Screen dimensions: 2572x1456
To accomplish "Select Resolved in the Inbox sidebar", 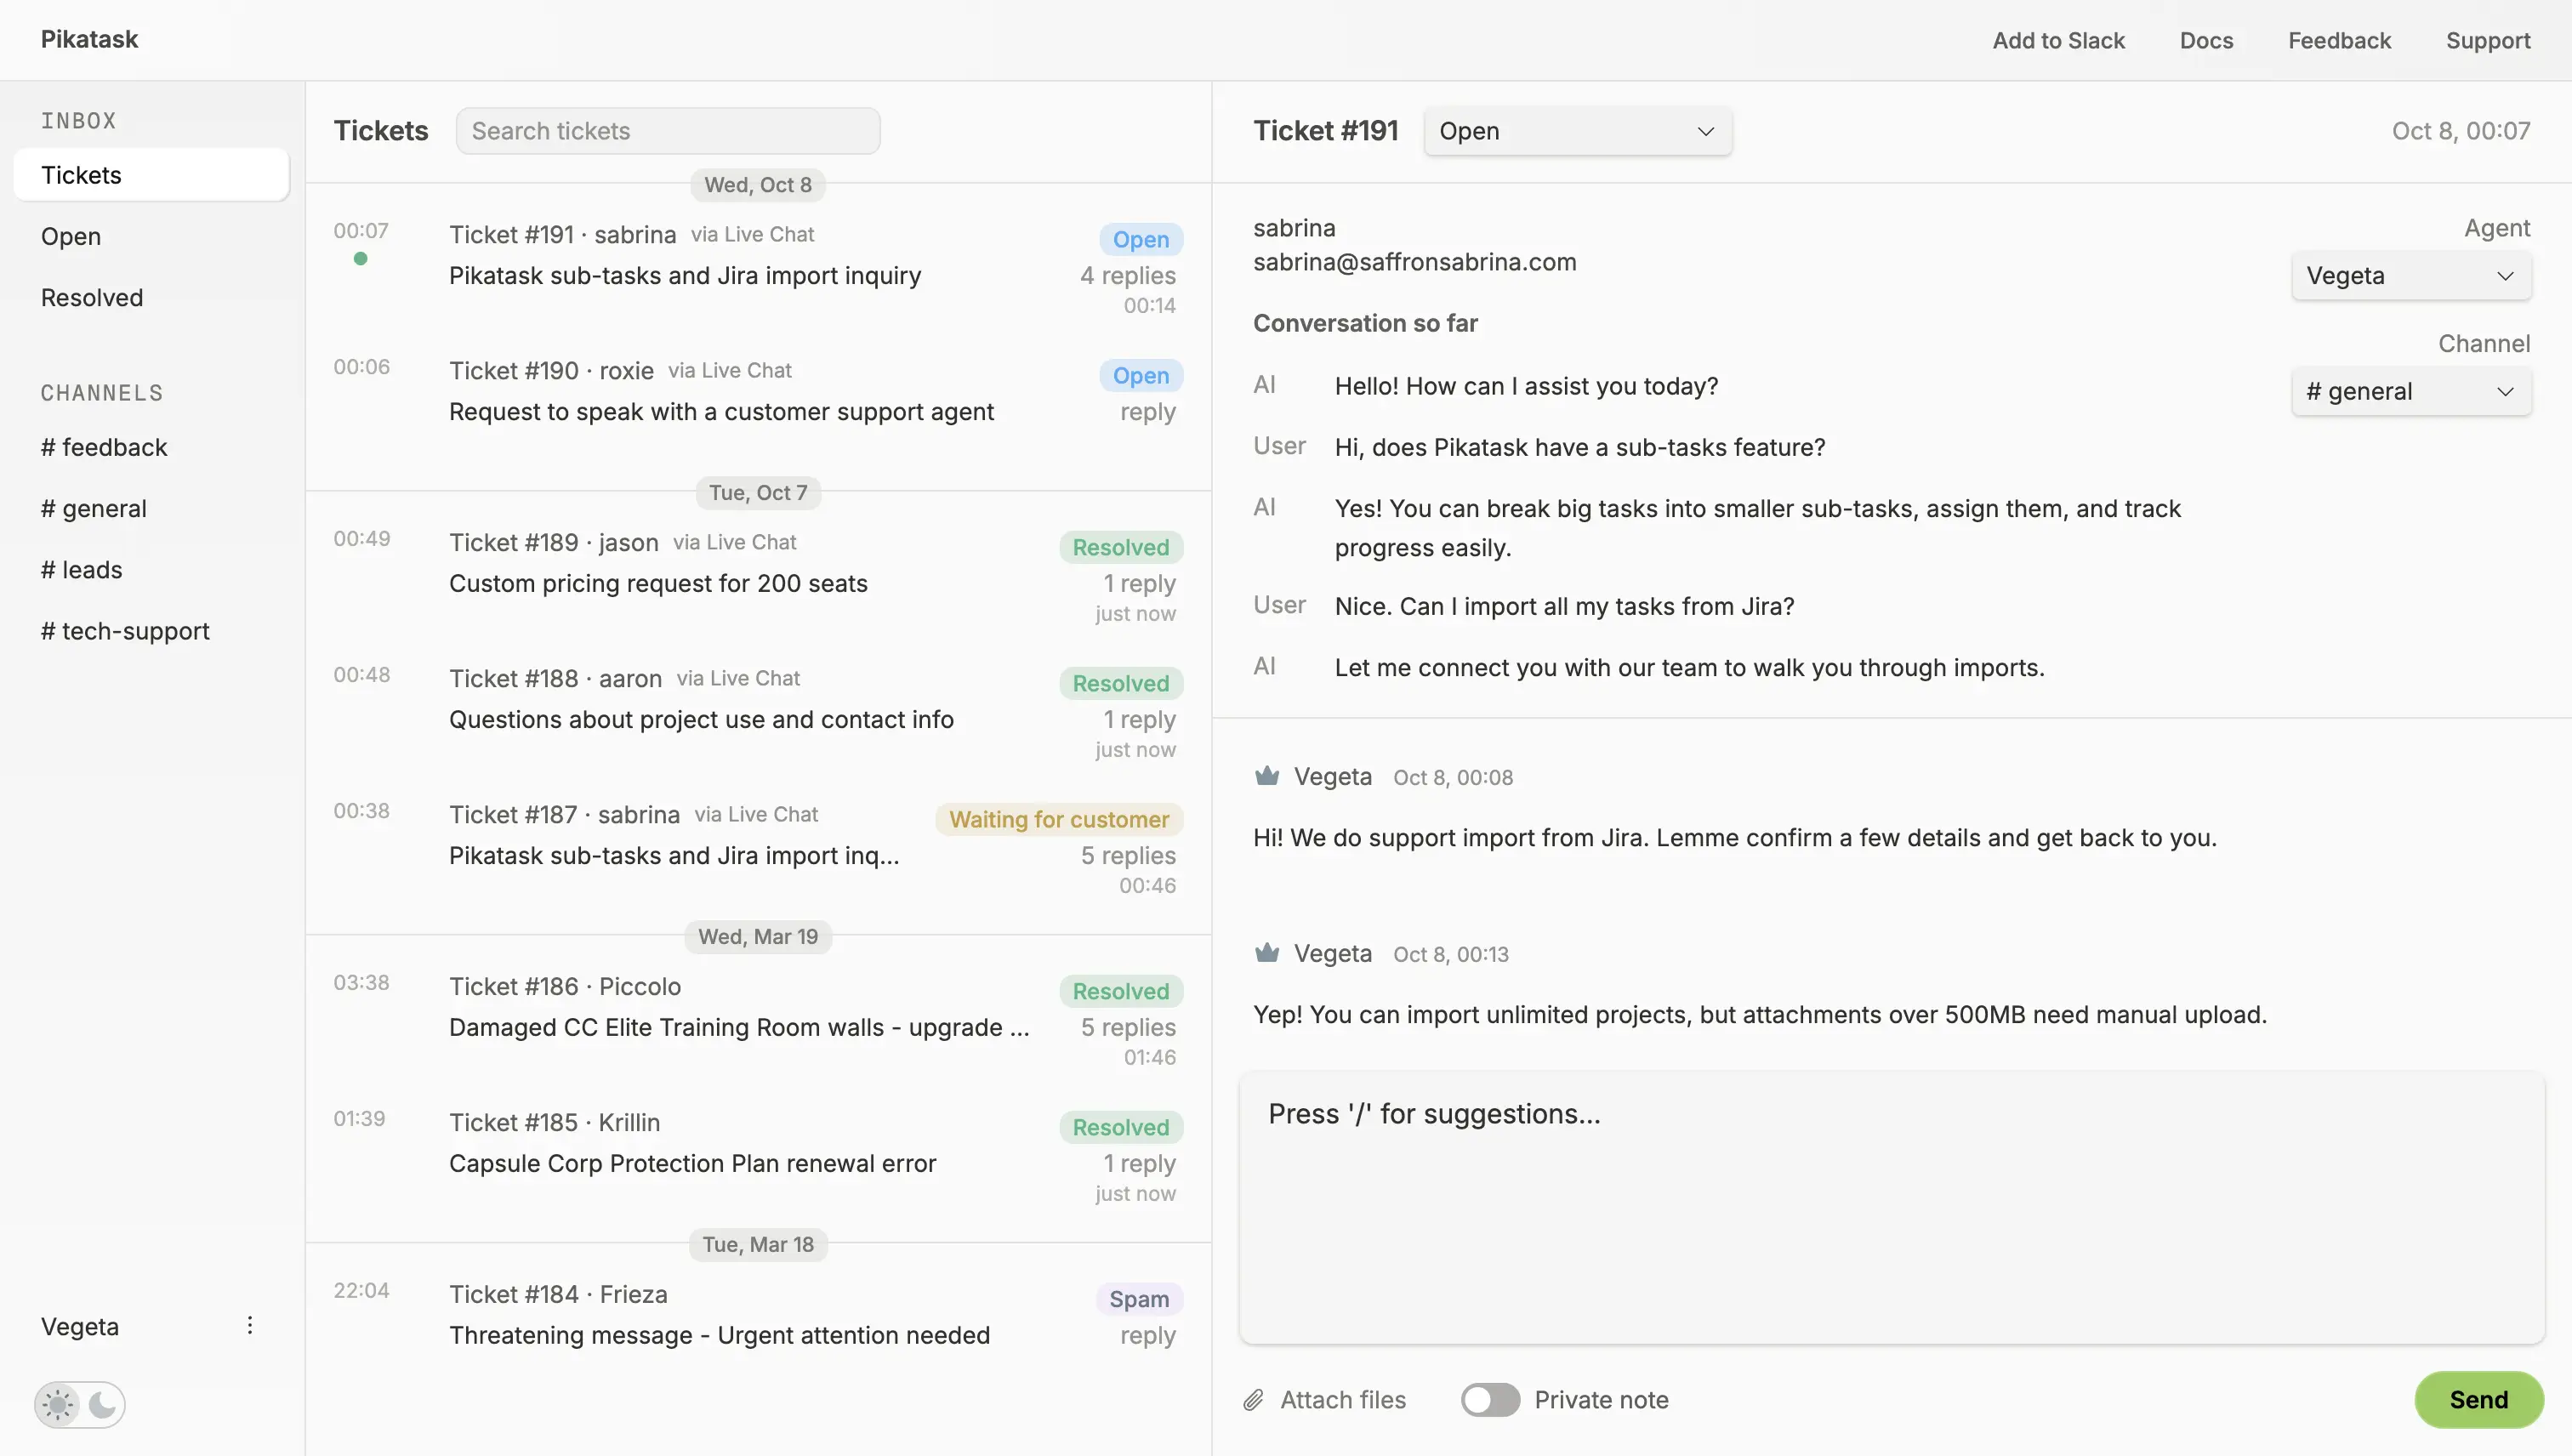I will [x=91, y=297].
